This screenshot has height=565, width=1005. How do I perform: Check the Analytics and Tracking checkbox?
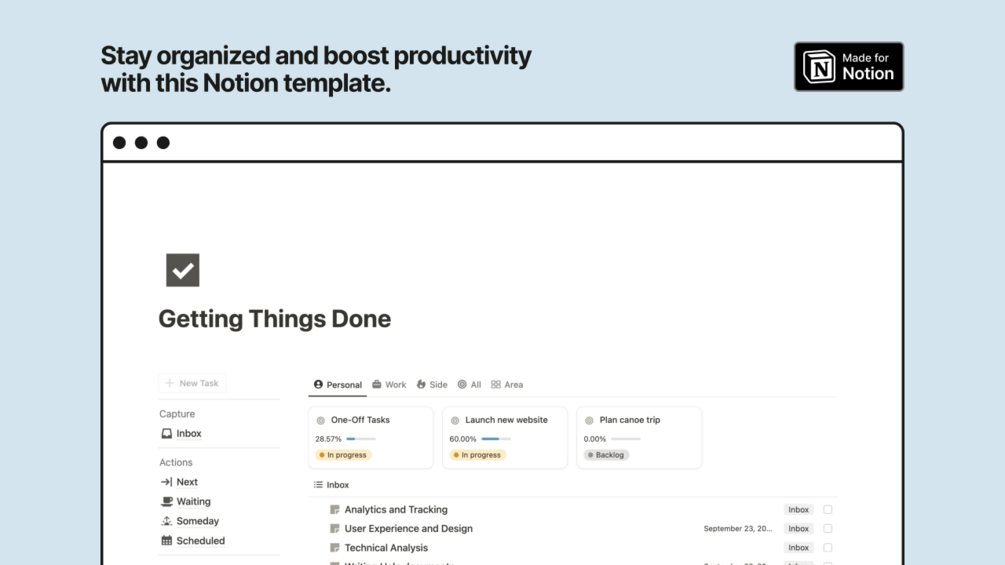(828, 510)
